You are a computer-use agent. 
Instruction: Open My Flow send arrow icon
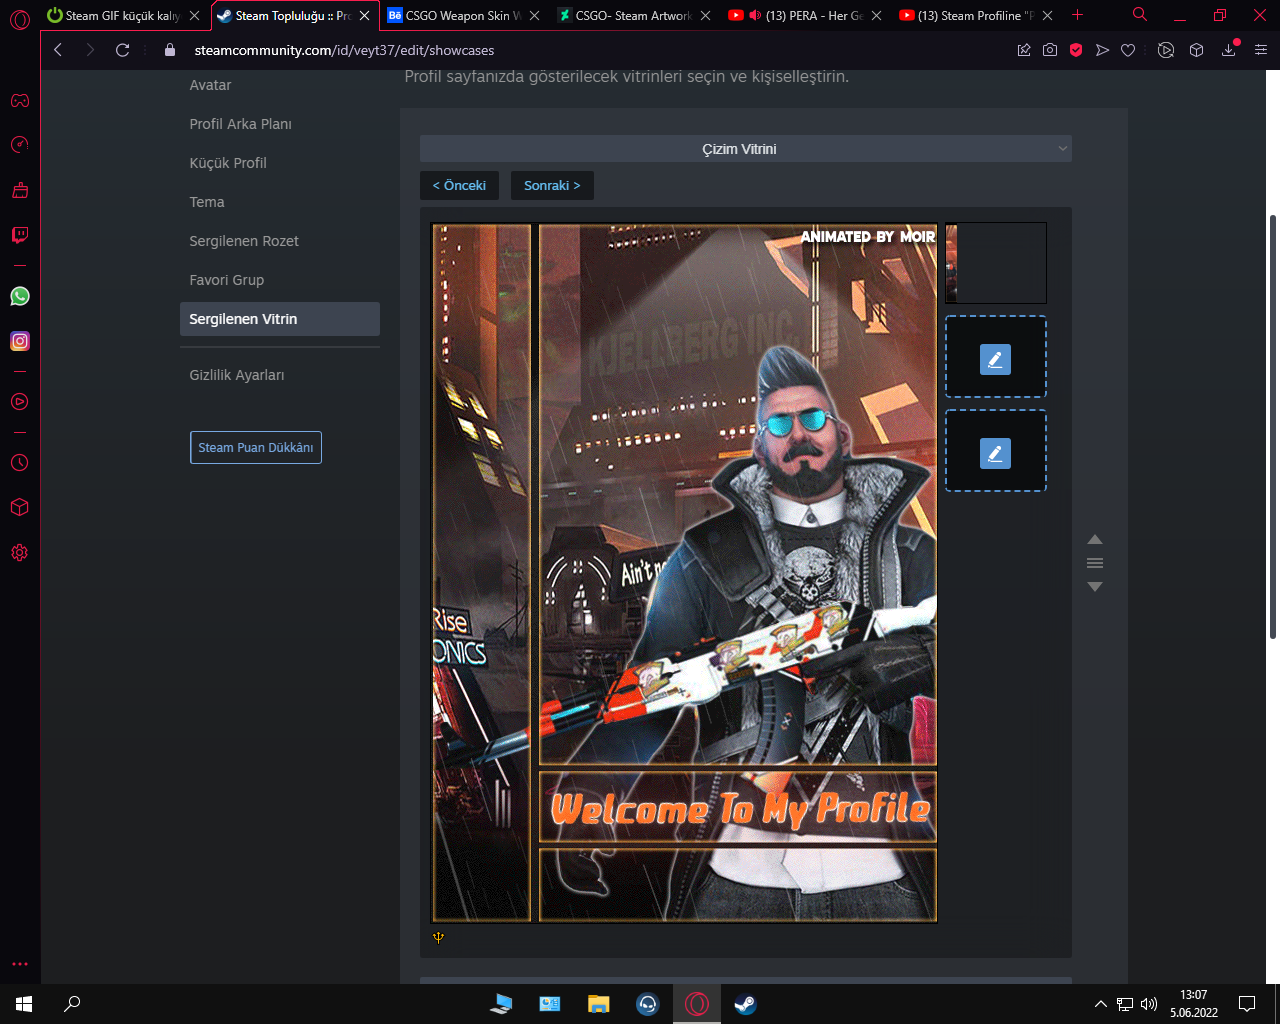click(1102, 50)
